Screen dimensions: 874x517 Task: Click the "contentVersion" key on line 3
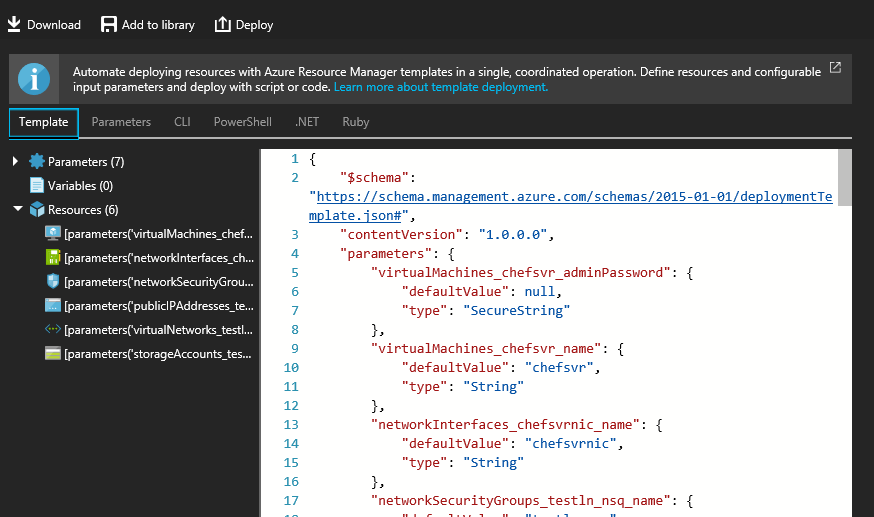pyautogui.click(x=401, y=235)
